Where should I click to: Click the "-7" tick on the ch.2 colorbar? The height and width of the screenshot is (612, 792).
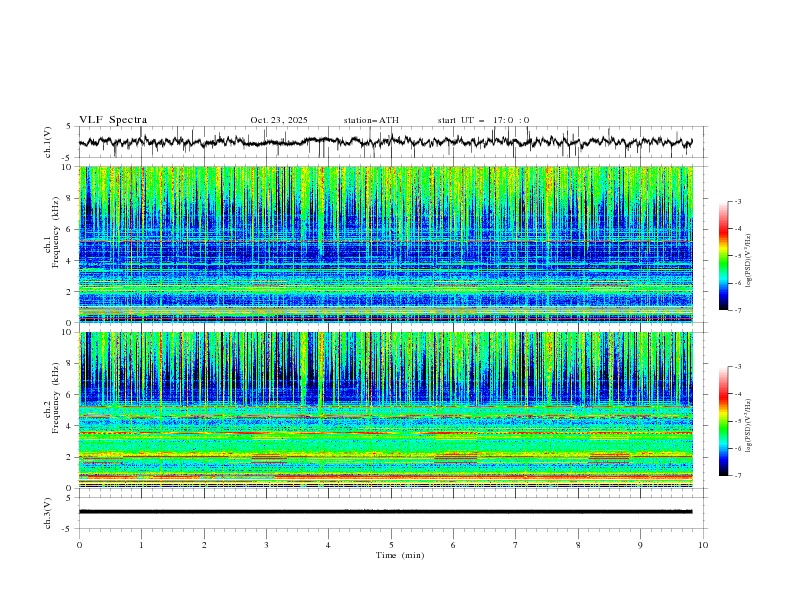738,476
